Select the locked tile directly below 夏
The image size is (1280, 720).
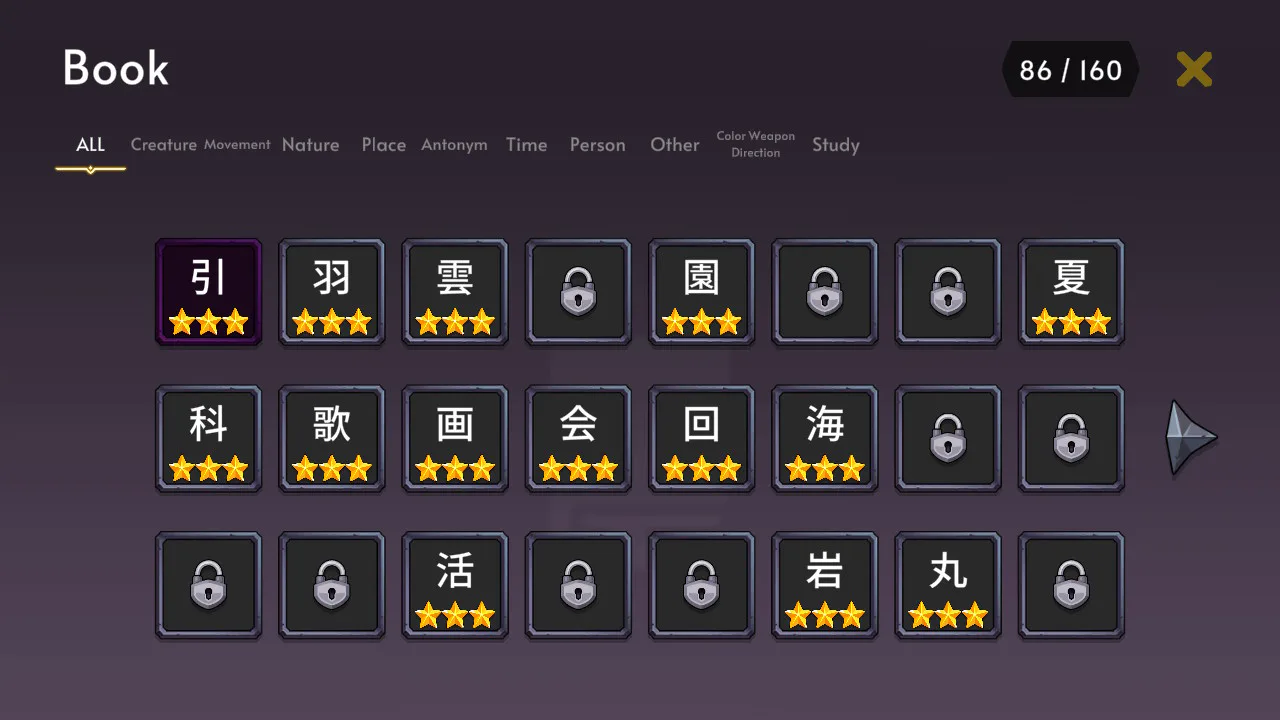1071,439
